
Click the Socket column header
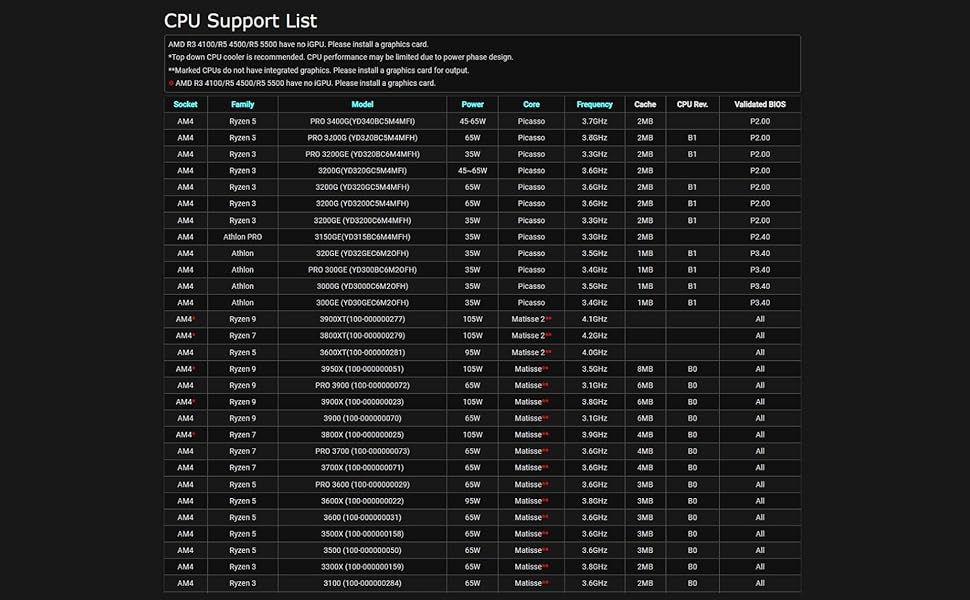click(185, 104)
